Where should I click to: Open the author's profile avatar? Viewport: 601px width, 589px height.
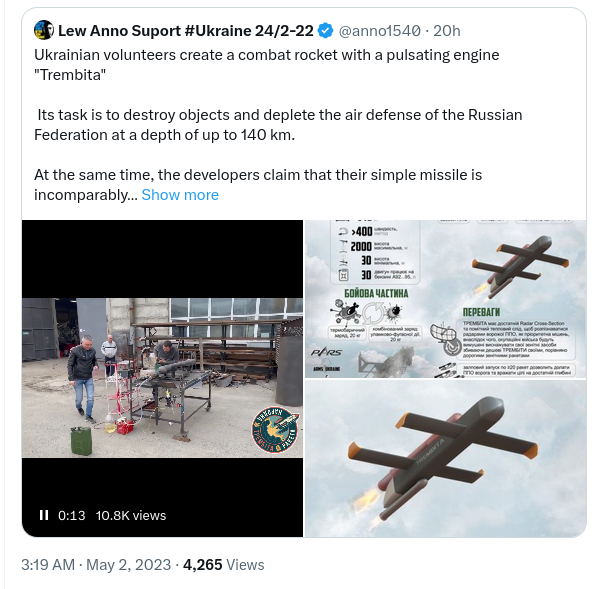click(44, 30)
